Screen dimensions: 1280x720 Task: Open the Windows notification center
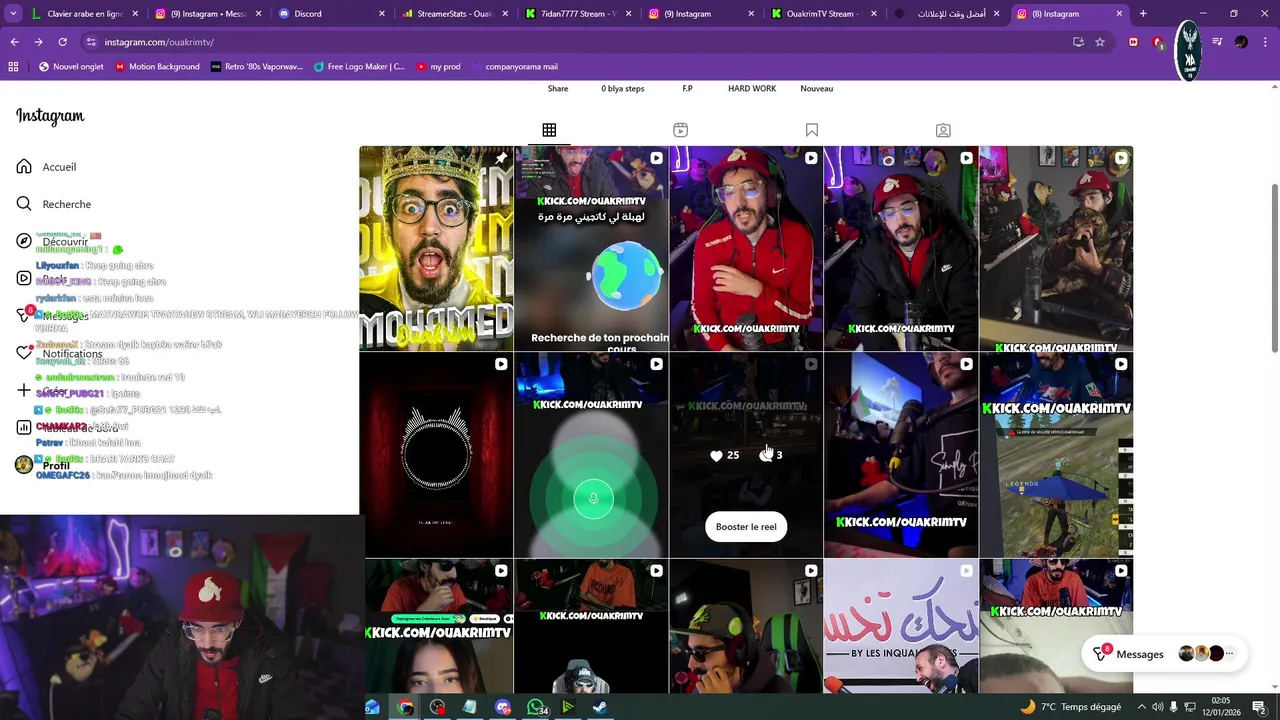coord(1259,707)
